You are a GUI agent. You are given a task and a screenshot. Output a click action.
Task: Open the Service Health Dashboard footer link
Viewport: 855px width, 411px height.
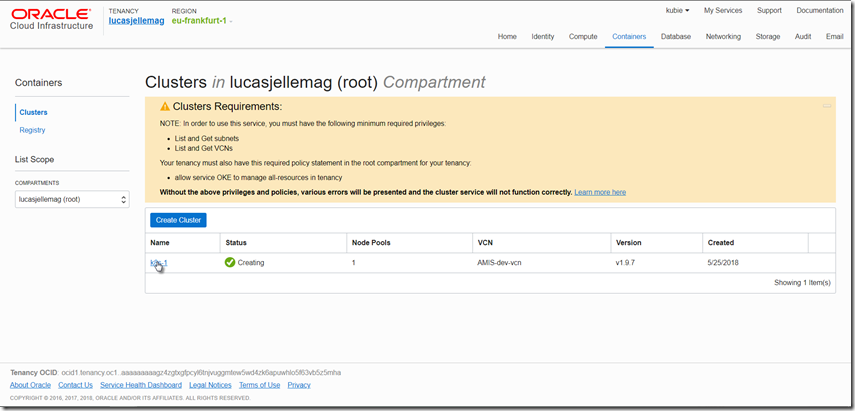(x=140, y=385)
